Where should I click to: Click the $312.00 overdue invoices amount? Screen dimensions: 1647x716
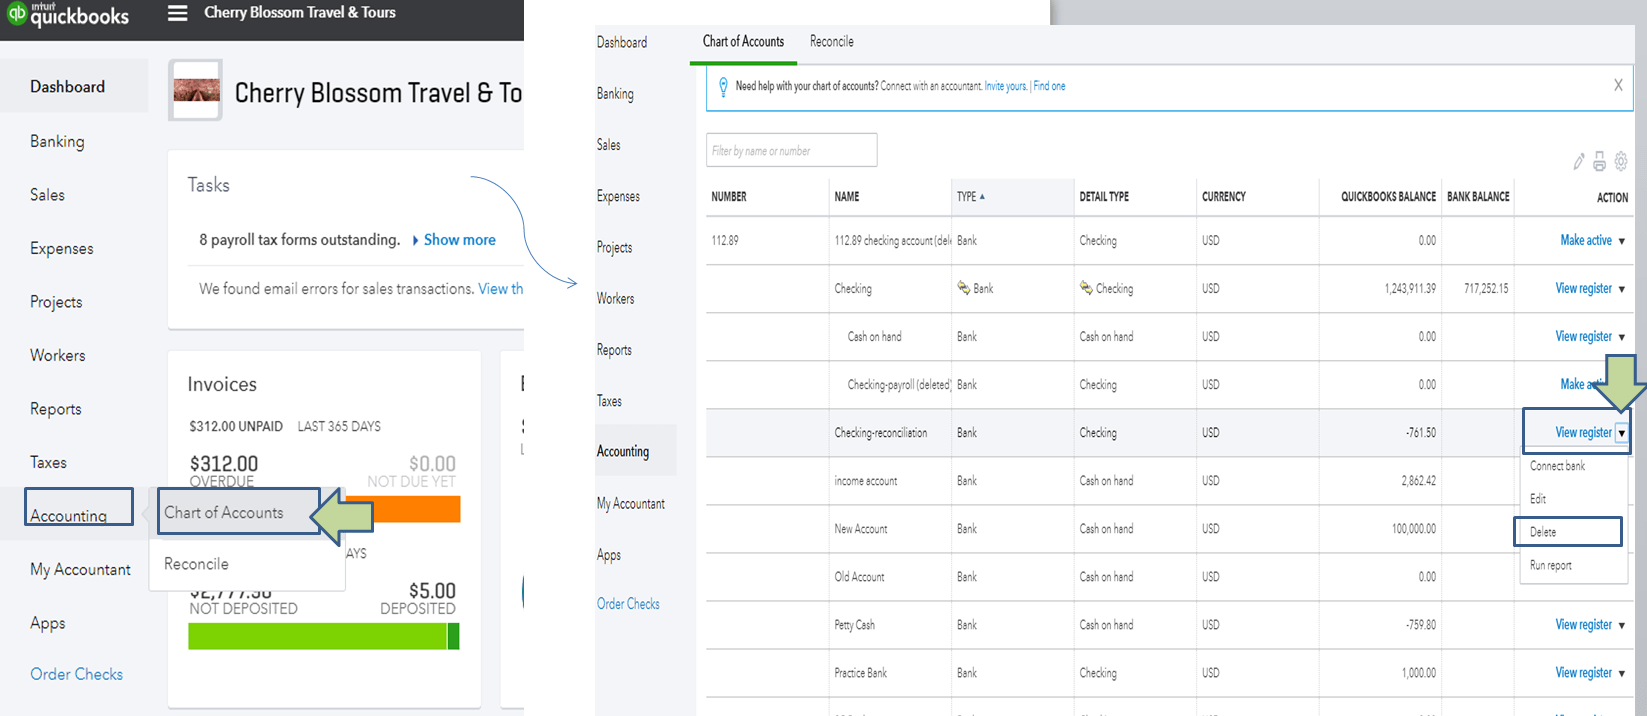(x=224, y=463)
